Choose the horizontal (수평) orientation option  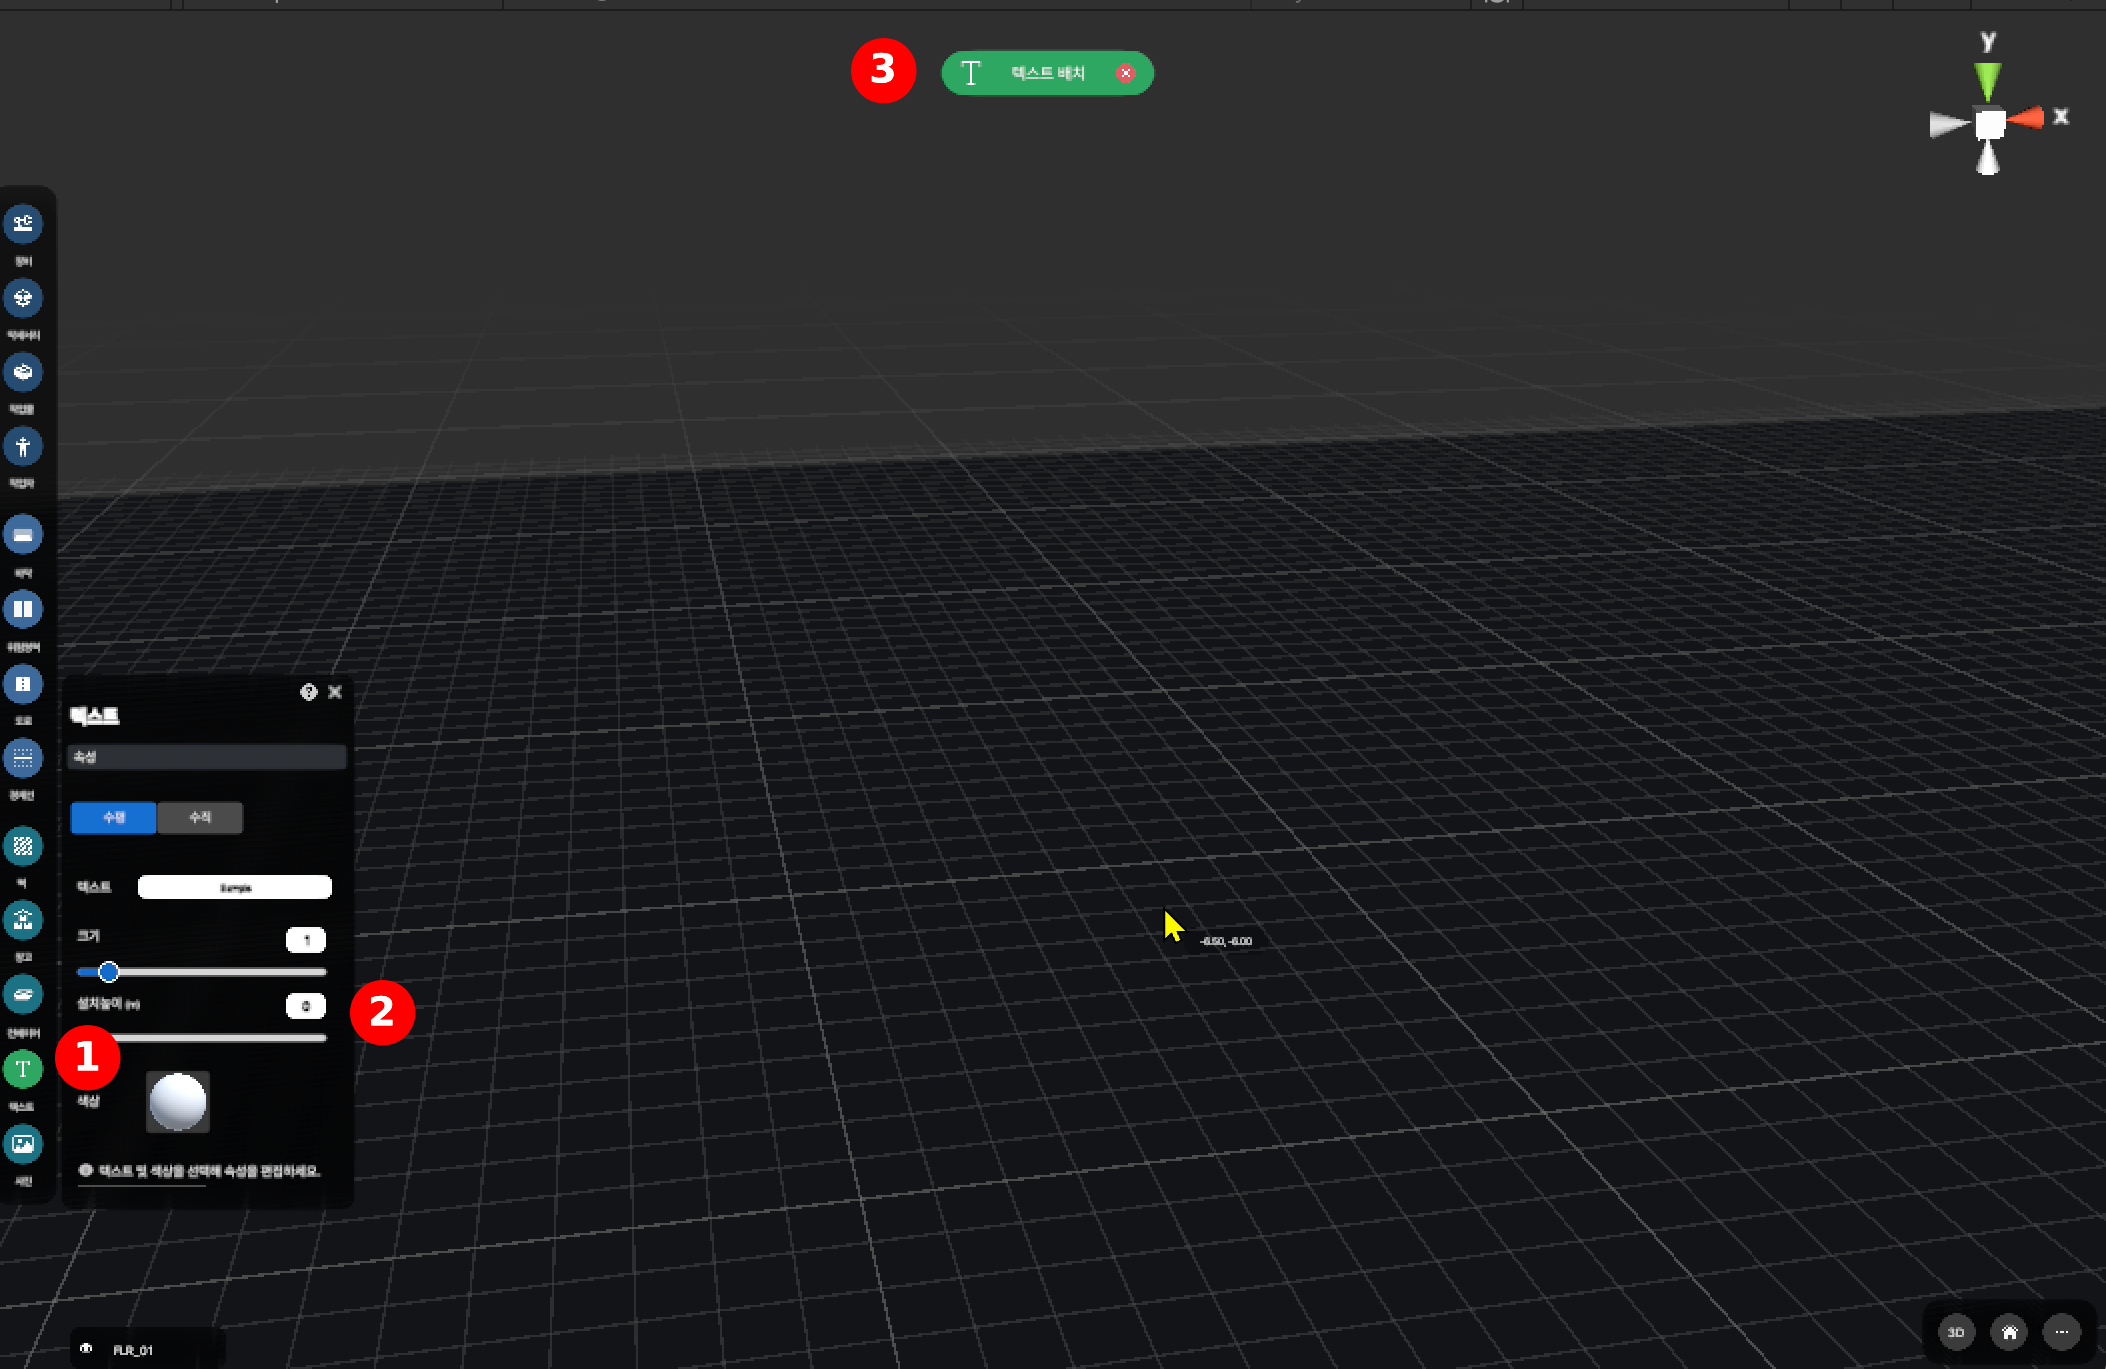(114, 817)
